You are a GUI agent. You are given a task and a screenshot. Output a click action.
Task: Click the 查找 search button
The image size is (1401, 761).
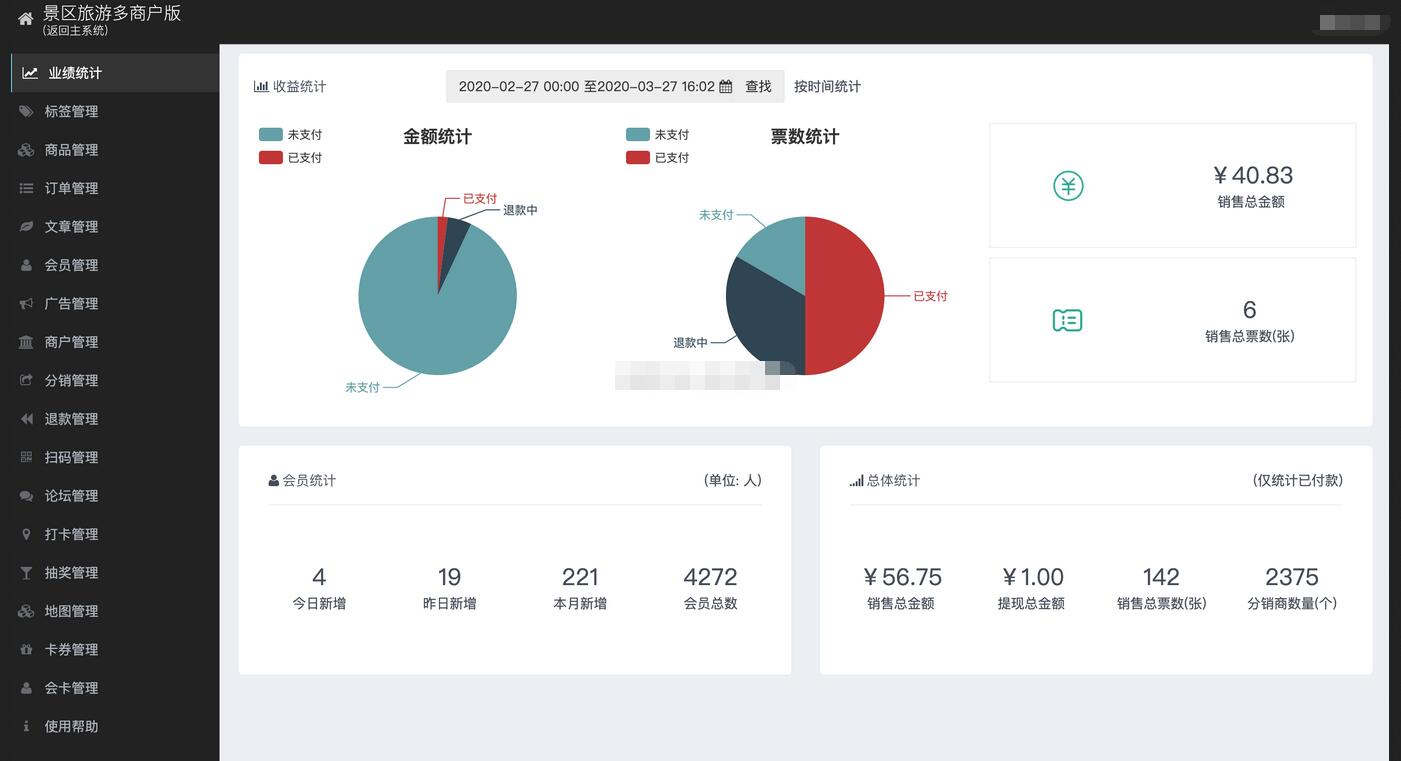point(759,86)
